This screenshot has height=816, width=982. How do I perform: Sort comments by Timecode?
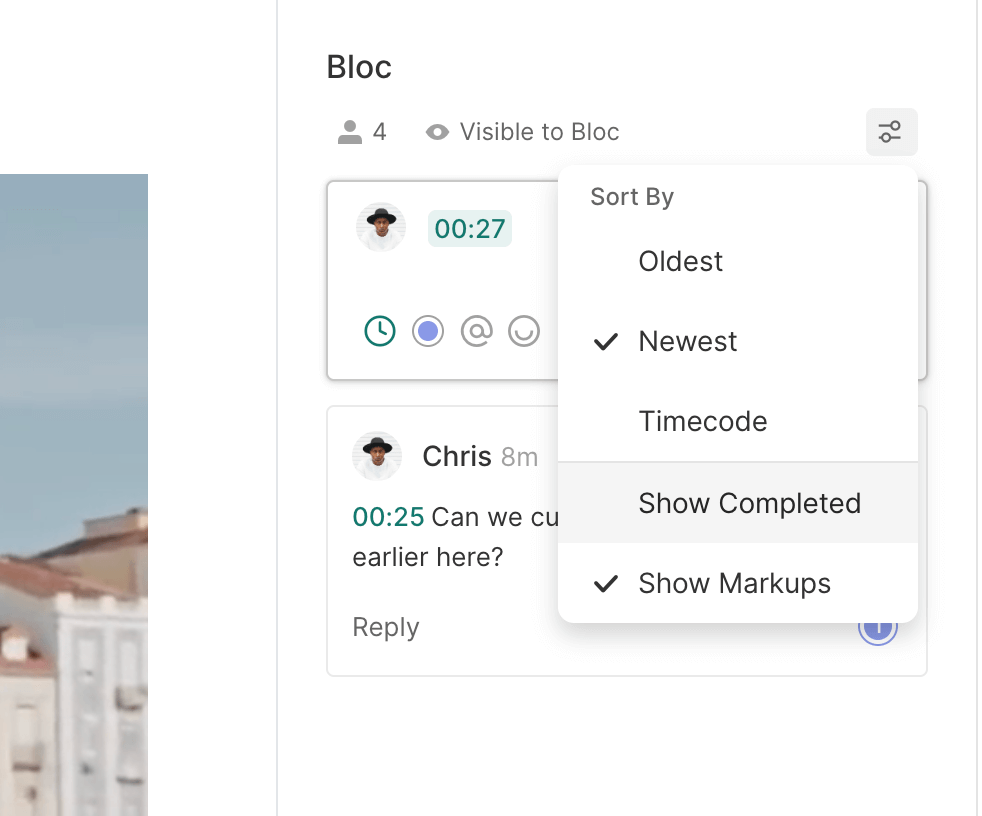pos(702,422)
